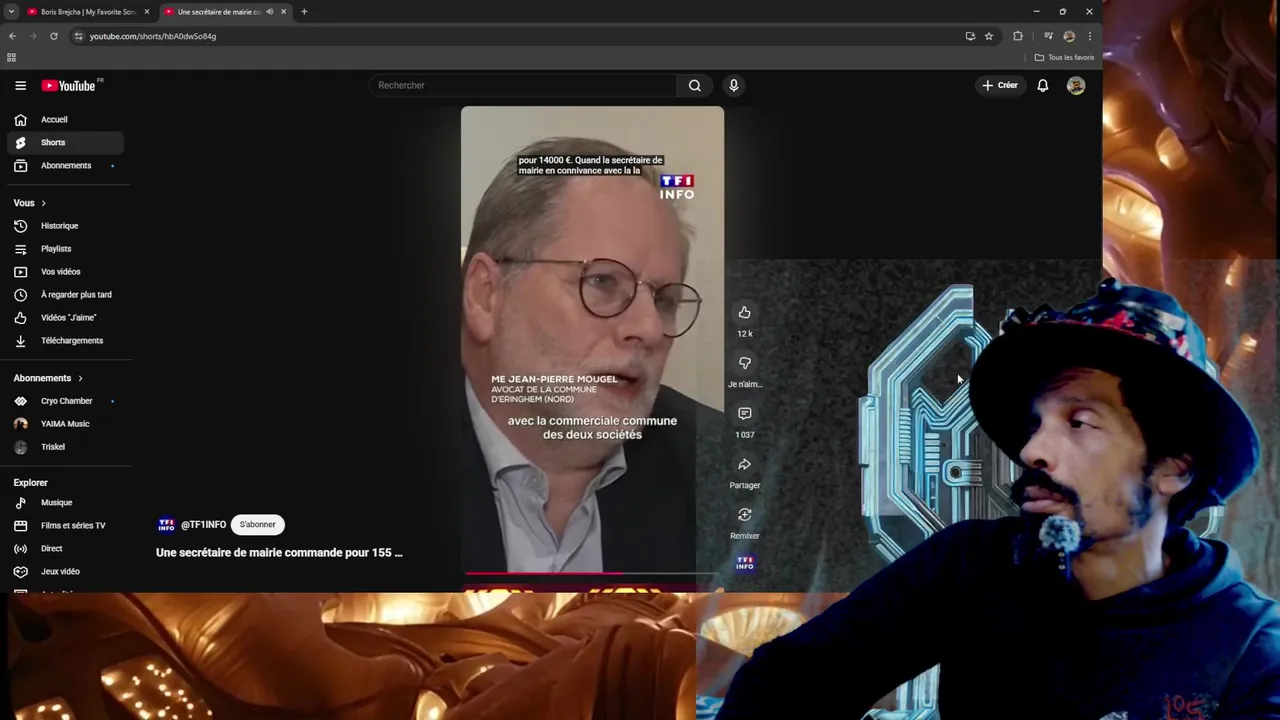Open Historique in the sidebar
Screen dimensions: 1280x720
point(65,226)
